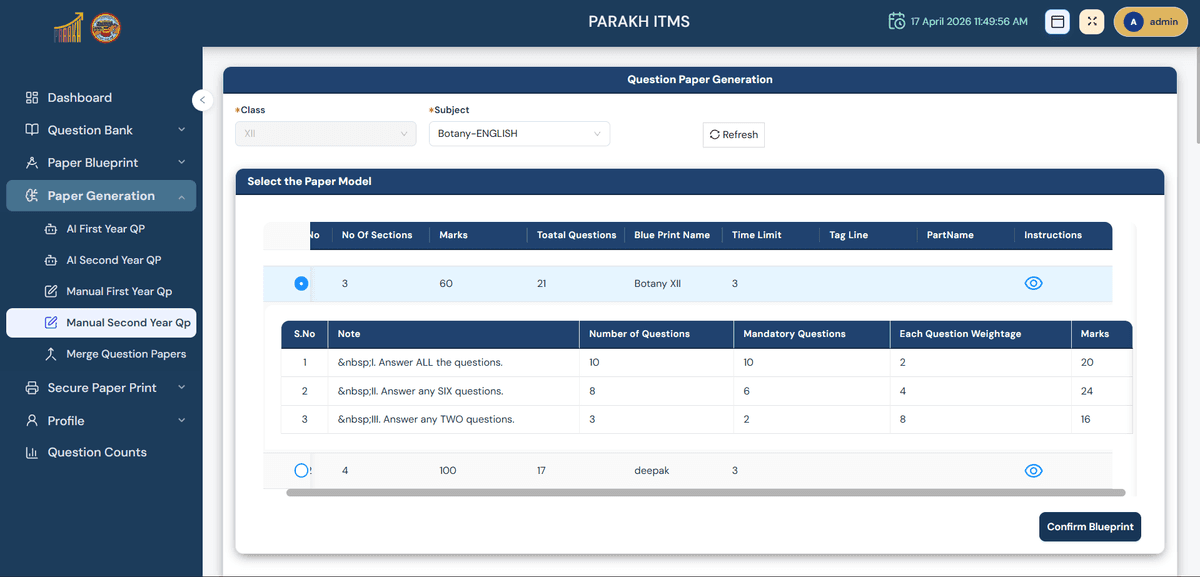The height and width of the screenshot is (577, 1200).
Task: Click the layout window icon in header
Action: pos(1057,22)
